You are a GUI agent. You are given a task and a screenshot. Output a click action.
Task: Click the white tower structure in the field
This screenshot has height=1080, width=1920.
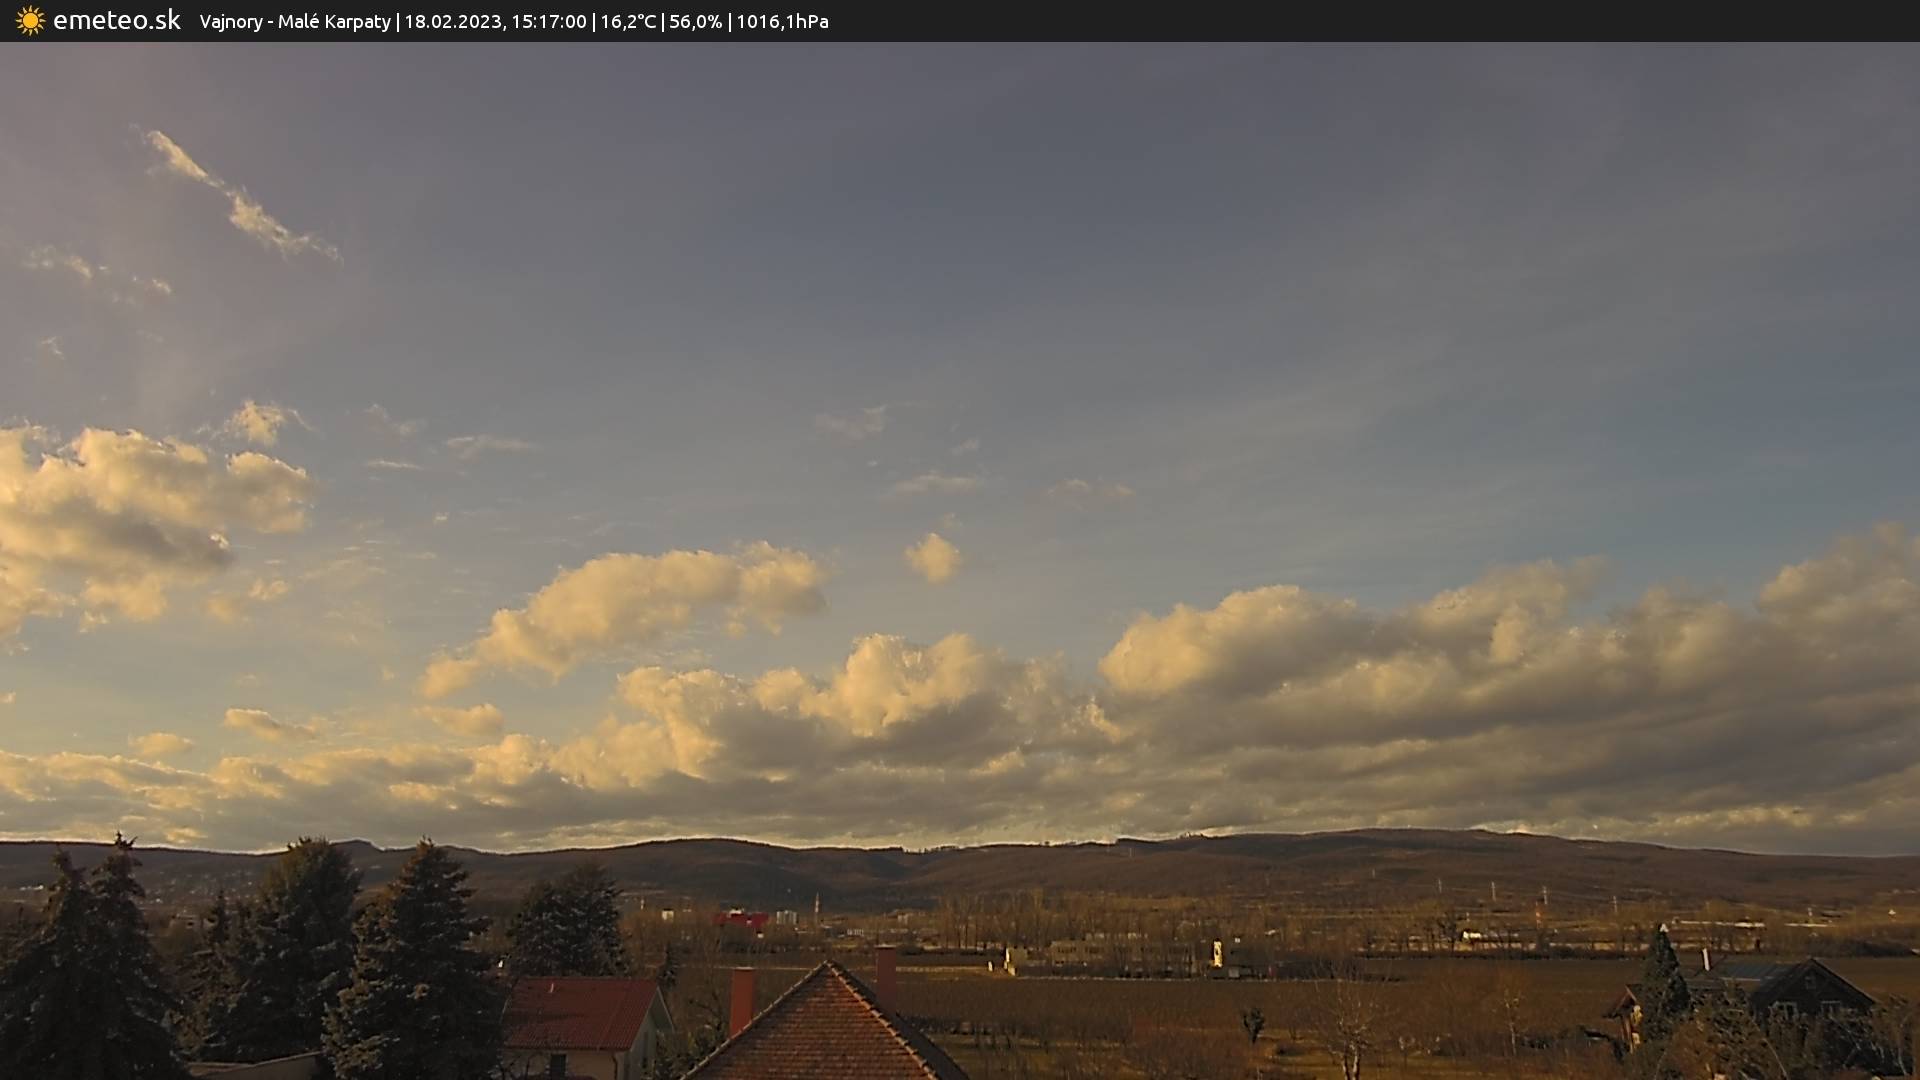[x=1217, y=953]
